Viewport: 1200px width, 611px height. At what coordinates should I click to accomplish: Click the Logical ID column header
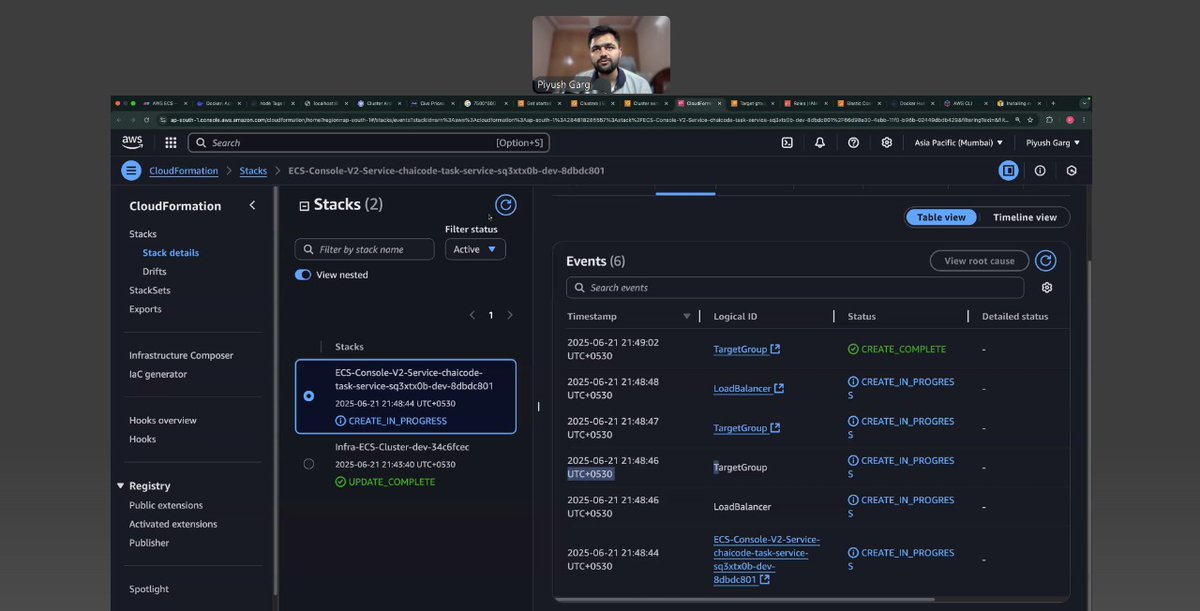click(735, 316)
